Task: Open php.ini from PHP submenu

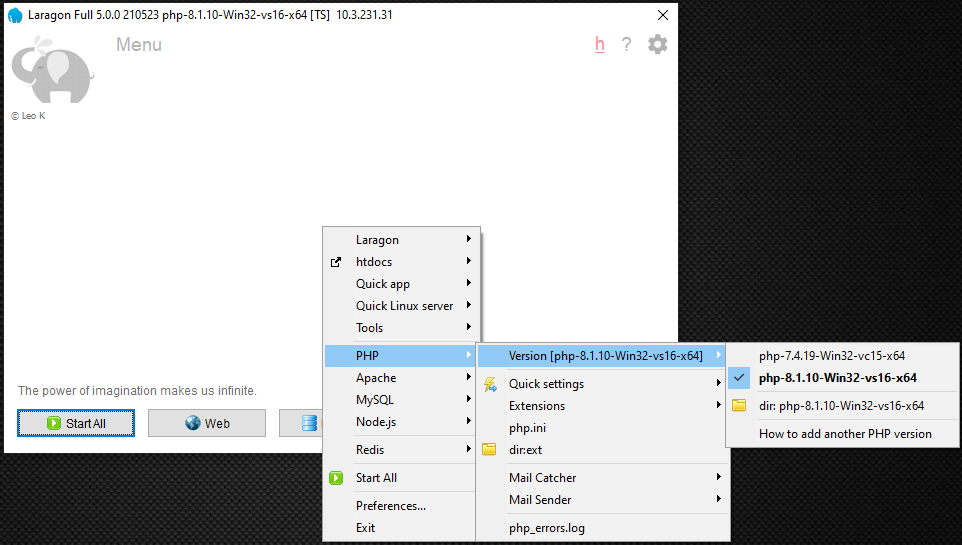Action: pos(602,428)
